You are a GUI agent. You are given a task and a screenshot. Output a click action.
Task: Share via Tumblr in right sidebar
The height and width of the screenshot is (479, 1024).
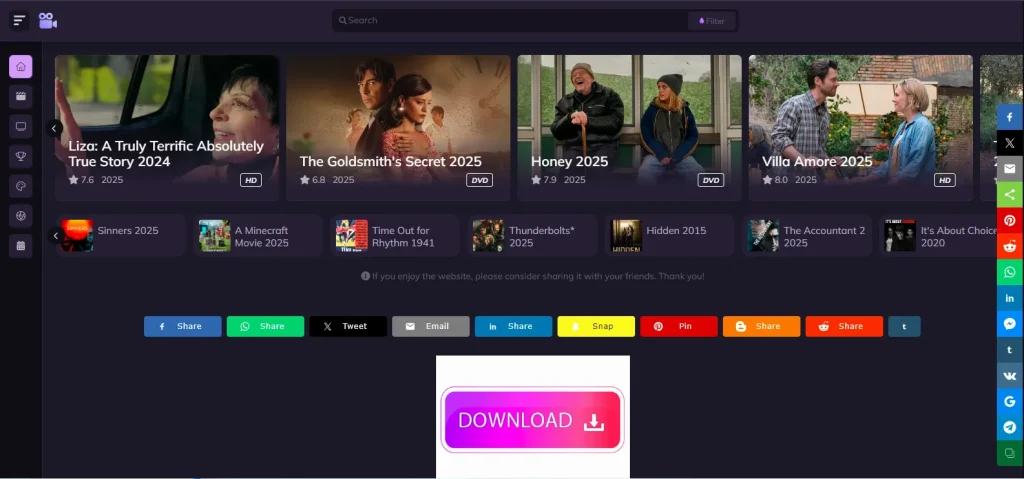tap(1010, 350)
